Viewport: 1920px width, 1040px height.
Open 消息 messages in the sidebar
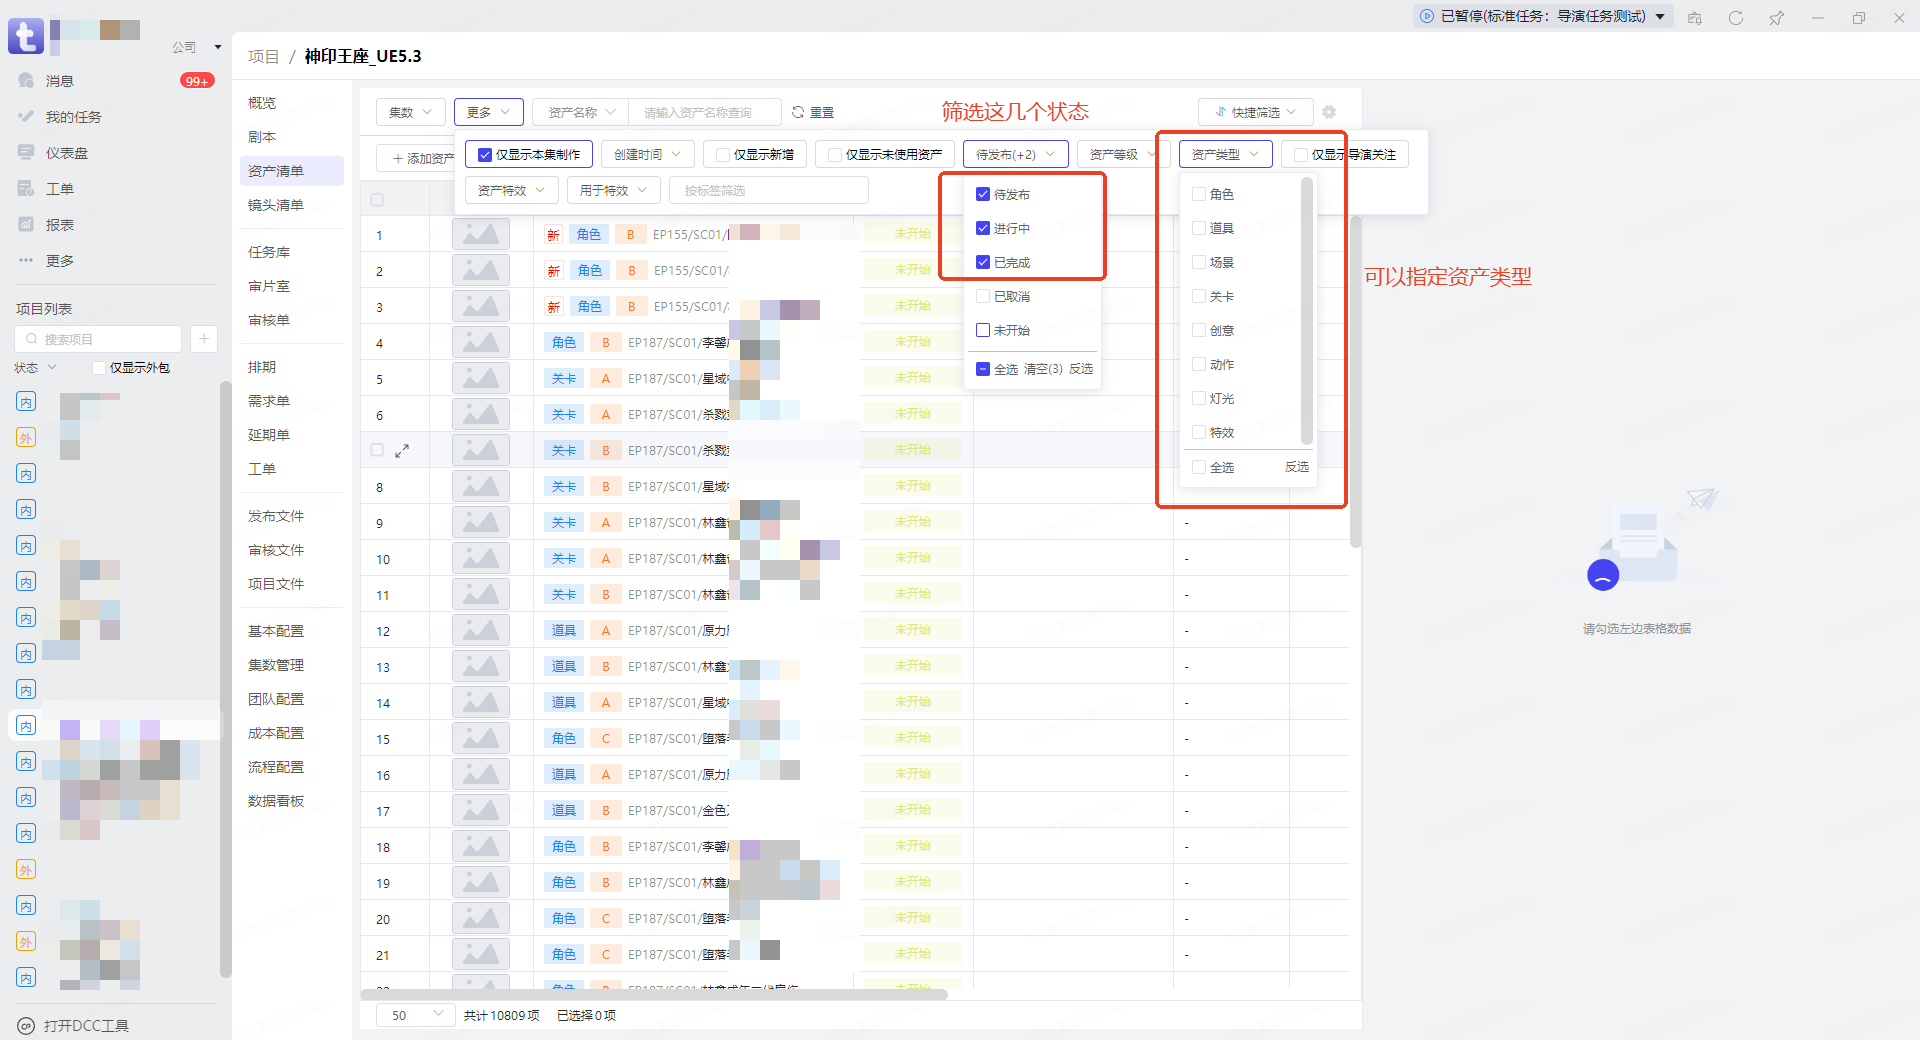(x=60, y=81)
